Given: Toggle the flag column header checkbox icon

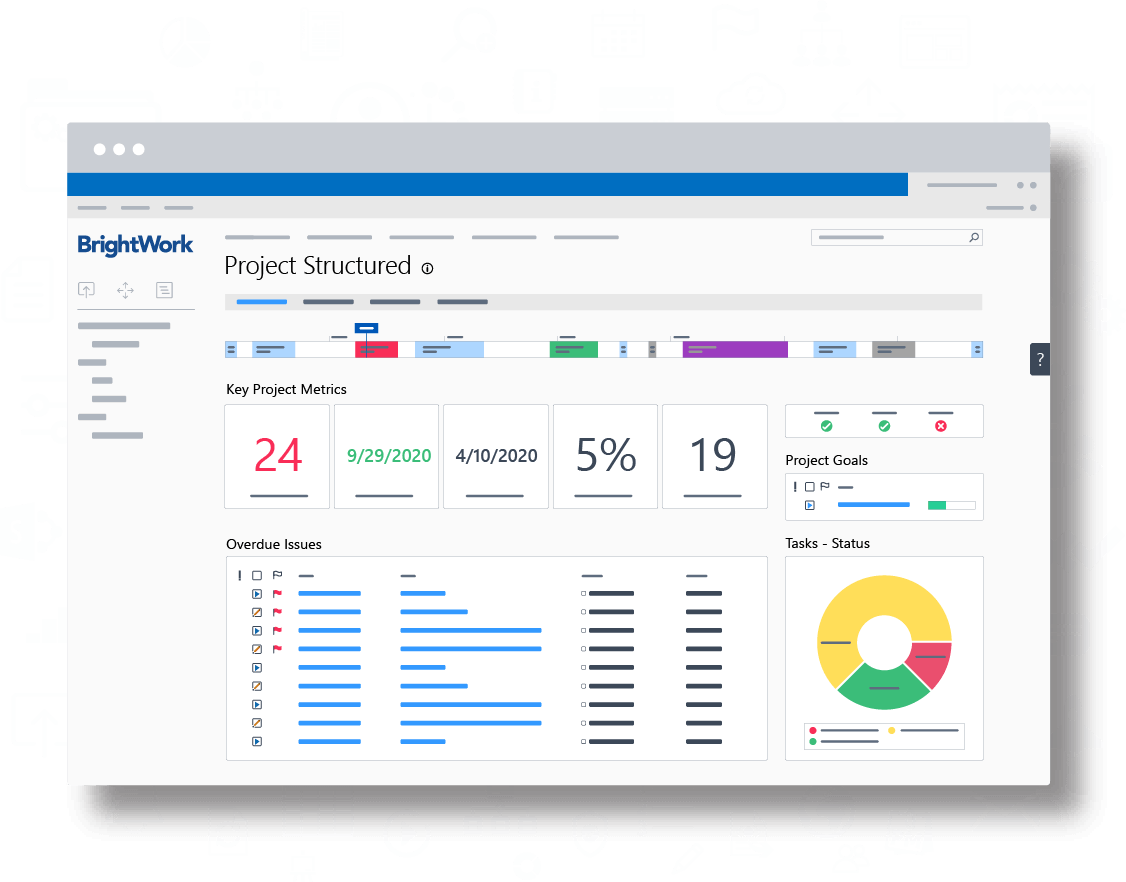Looking at the screenshot, I should click(x=278, y=574).
